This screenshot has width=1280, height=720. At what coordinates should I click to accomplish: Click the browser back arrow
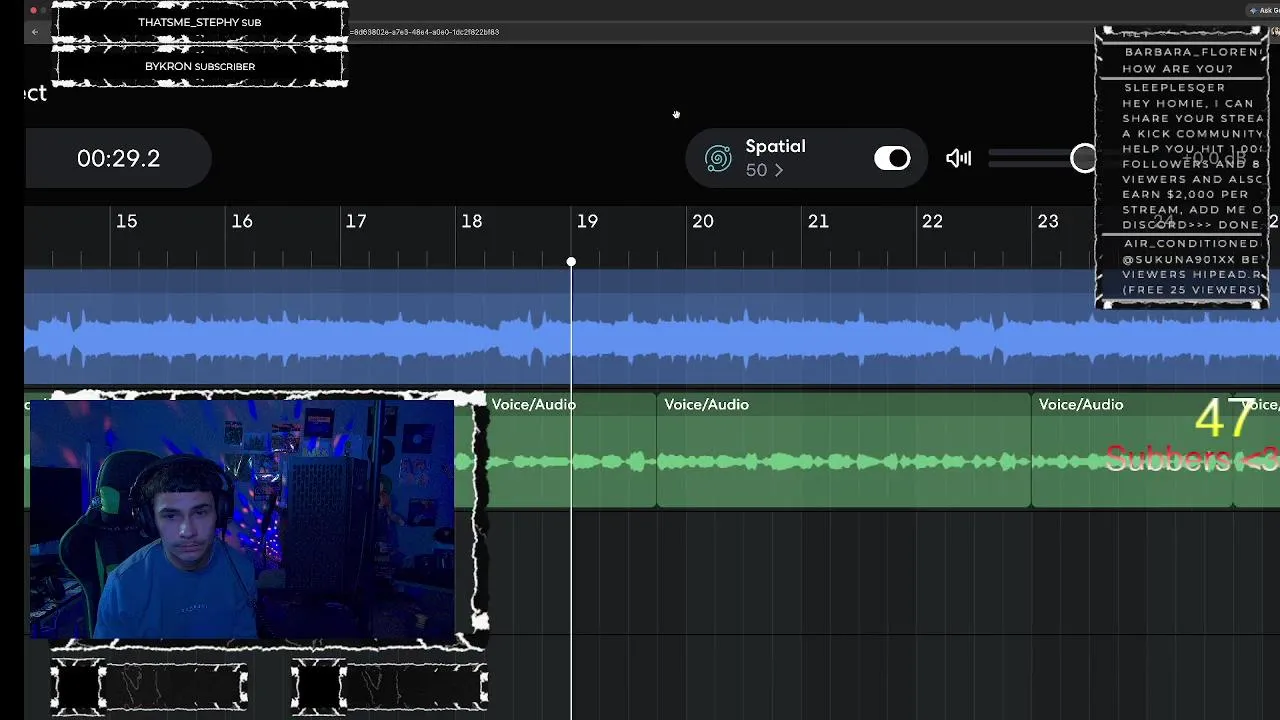35,32
